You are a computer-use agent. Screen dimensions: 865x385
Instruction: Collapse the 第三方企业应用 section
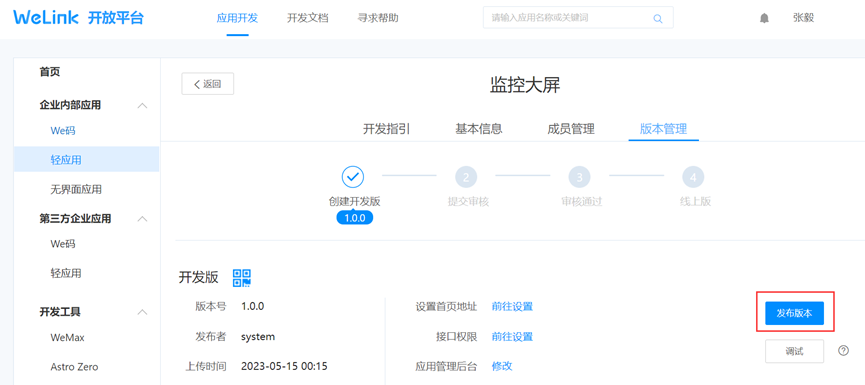pos(142,218)
